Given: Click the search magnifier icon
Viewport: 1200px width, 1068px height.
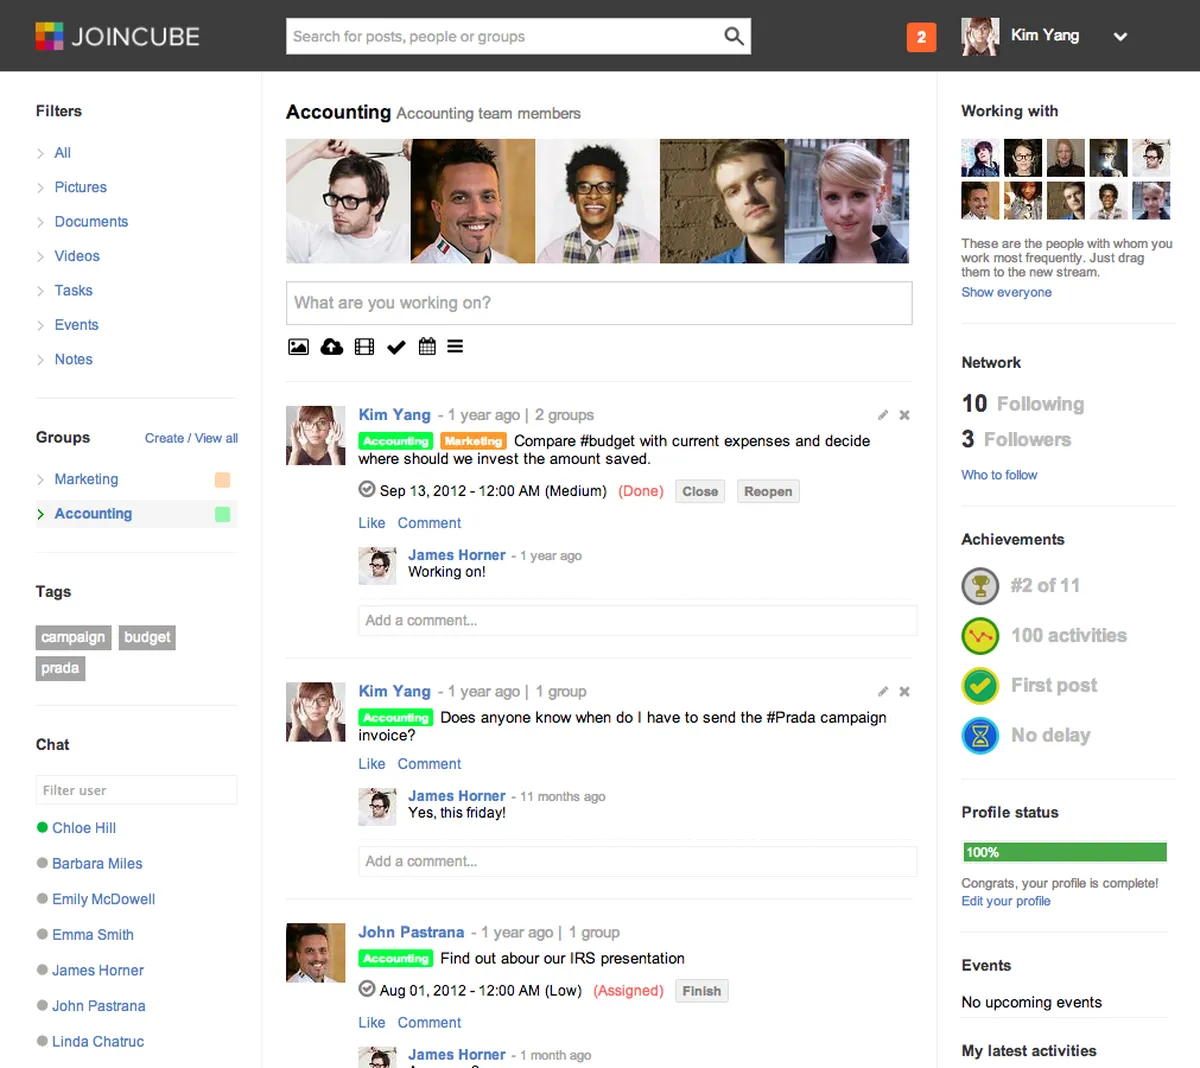Looking at the screenshot, I should 734,36.
